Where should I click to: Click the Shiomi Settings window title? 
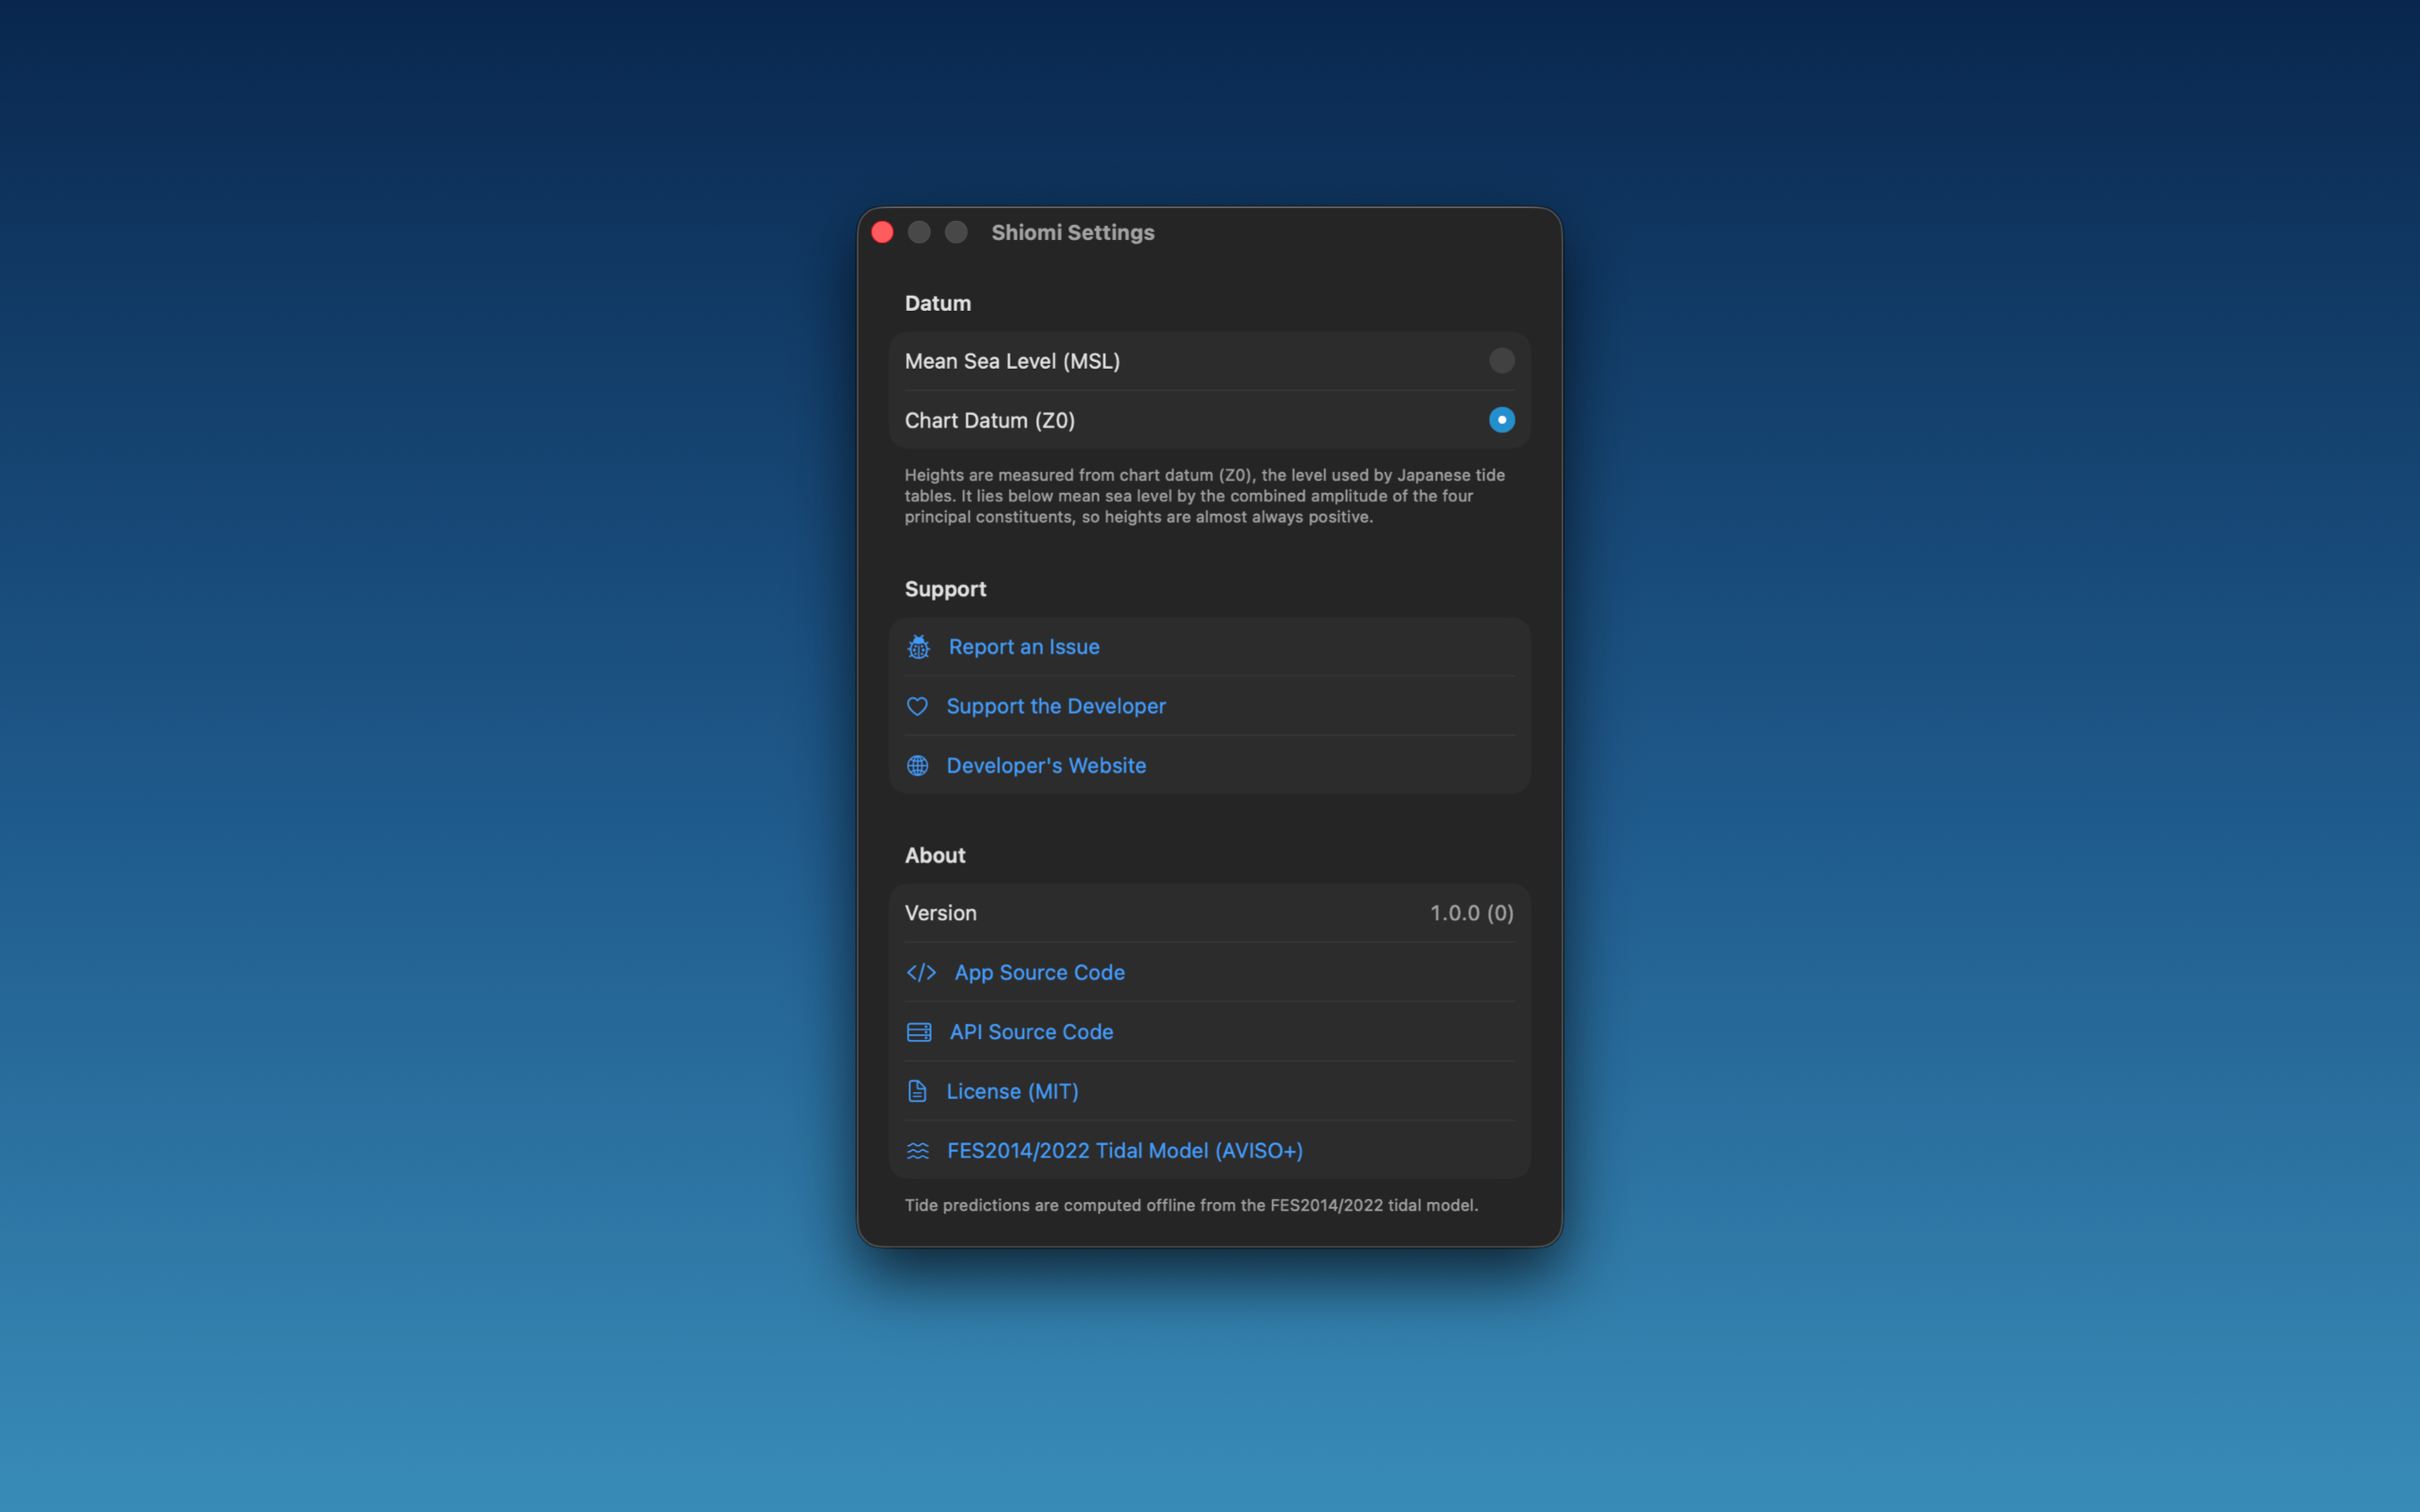1072,232
